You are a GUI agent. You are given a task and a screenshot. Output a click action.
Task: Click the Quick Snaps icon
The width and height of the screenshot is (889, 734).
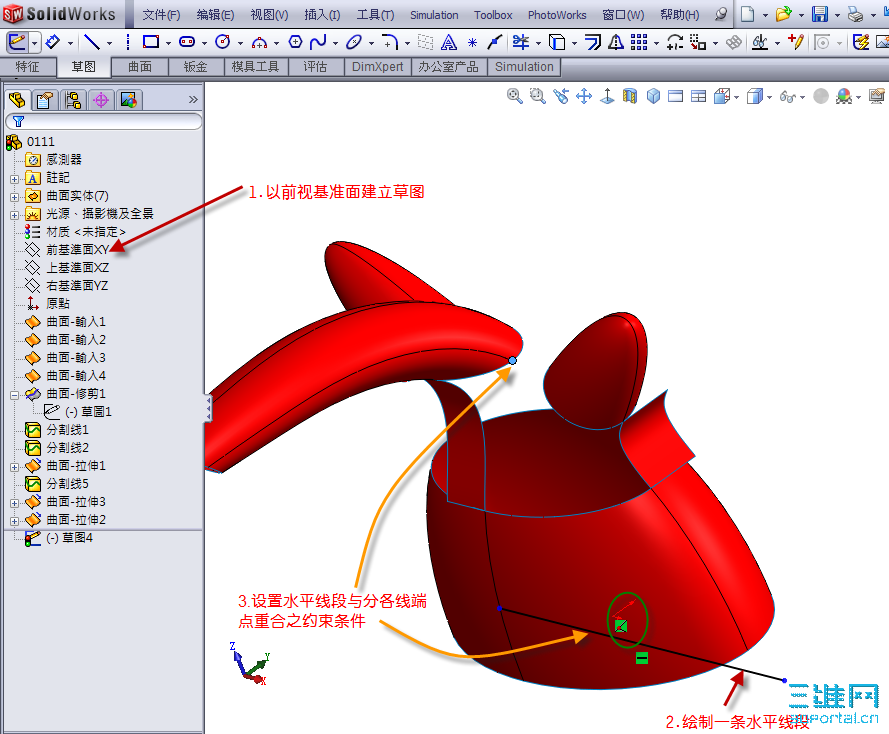822,42
